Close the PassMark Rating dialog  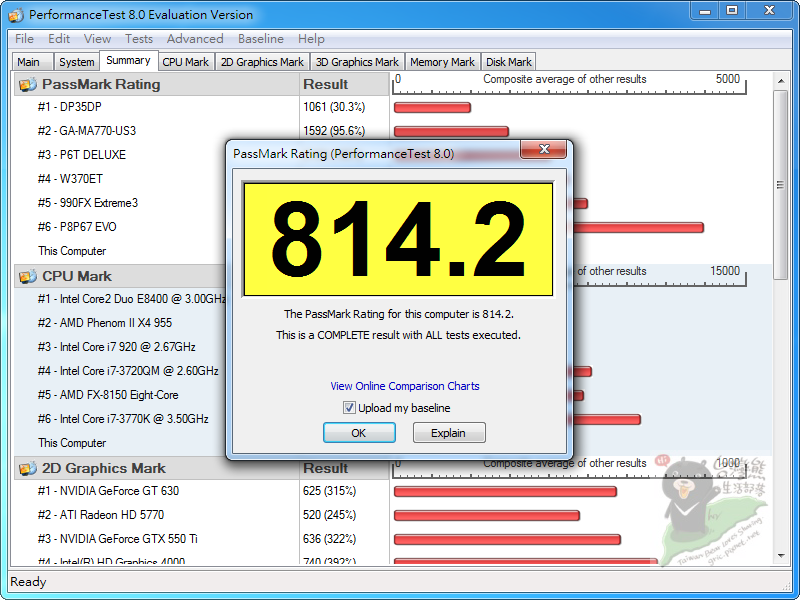click(x=544, y=149)
